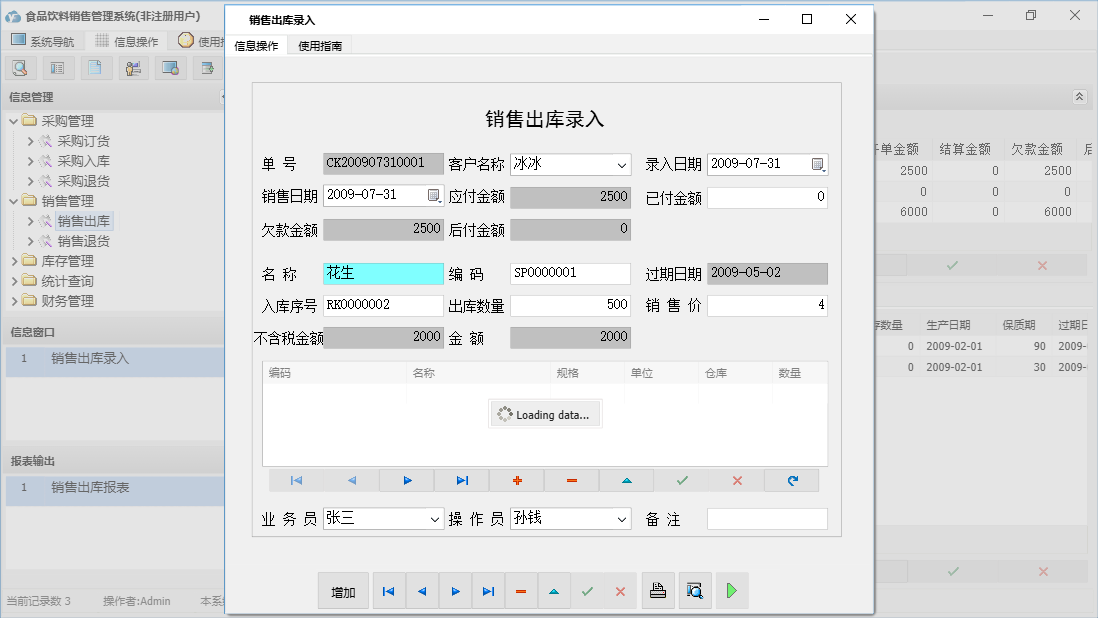Click the refresh icon in the detail grid toolbar
Screen dimensions: 1098x618
click(x=792, y=480)
